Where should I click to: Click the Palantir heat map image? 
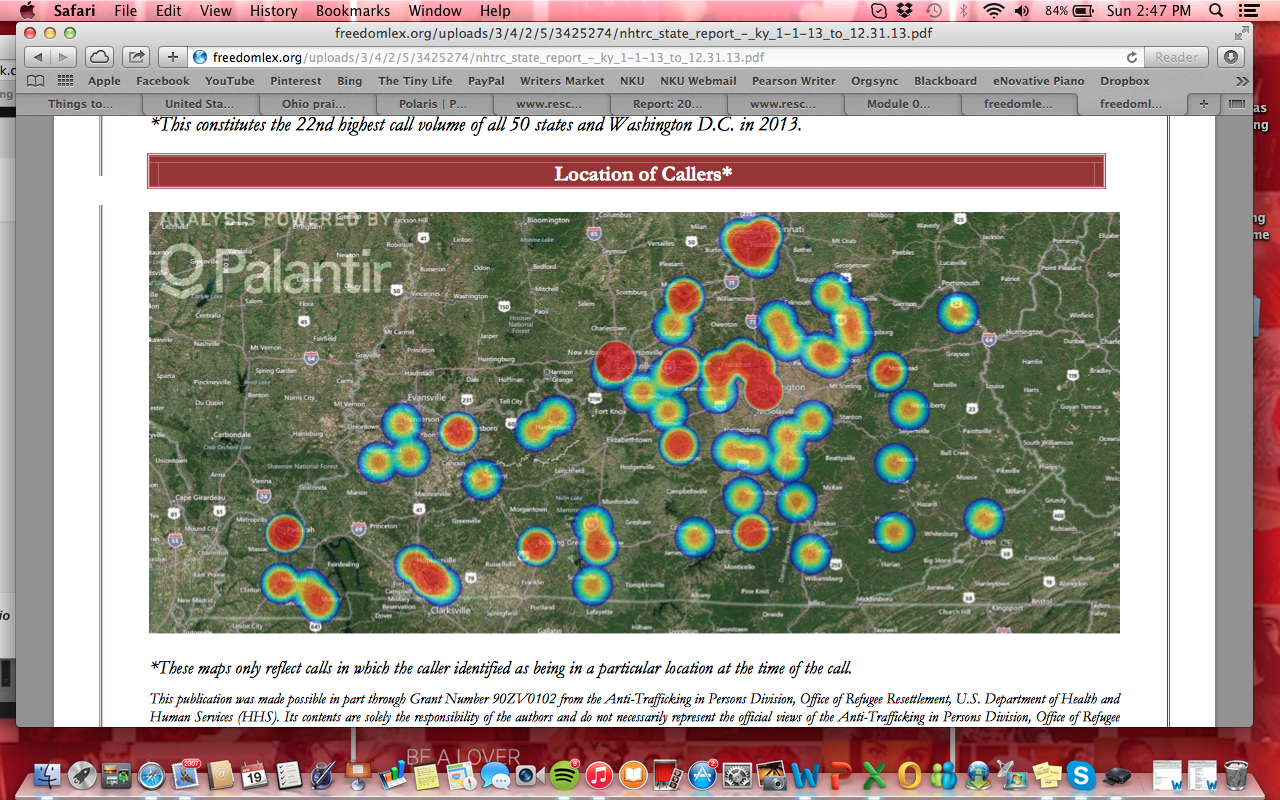pyautogui.click(x=634, y=422)
